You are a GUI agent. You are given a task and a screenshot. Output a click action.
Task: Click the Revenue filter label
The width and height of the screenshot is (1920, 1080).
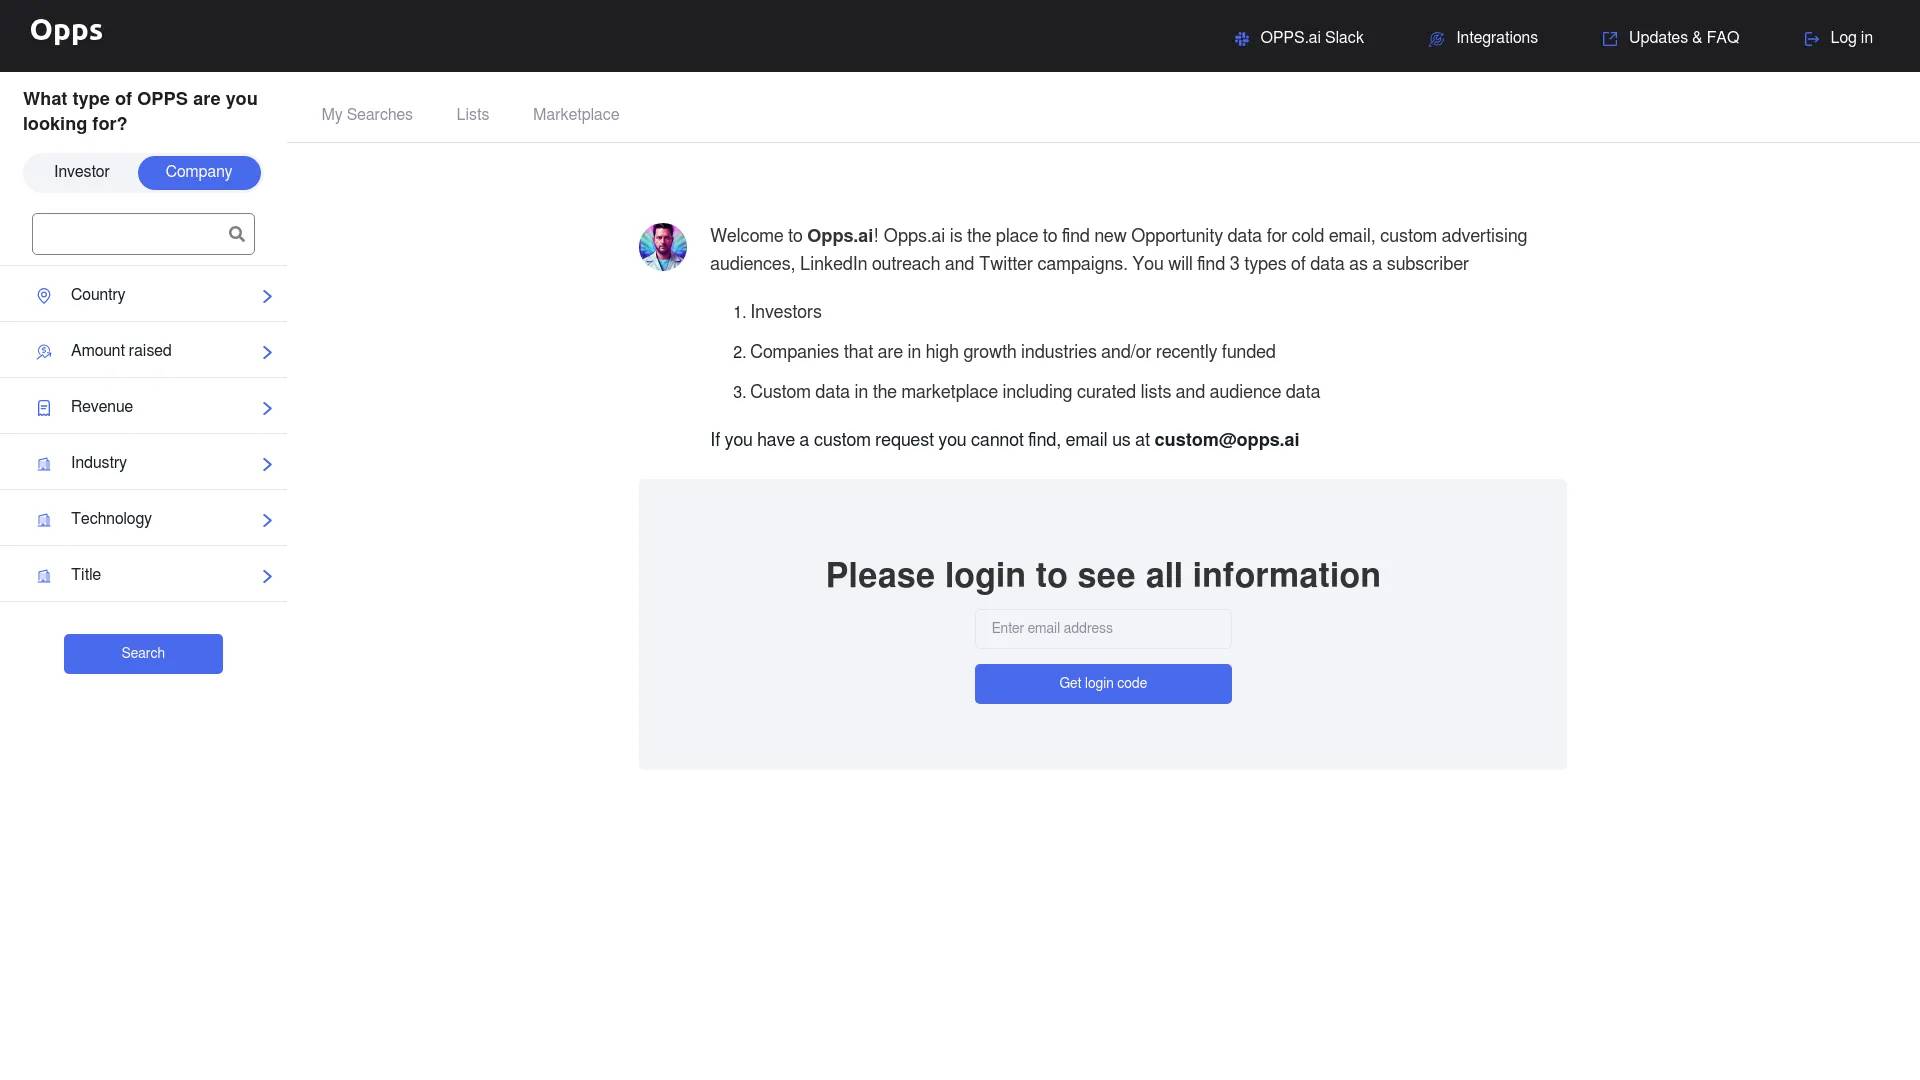pos(102,407)
